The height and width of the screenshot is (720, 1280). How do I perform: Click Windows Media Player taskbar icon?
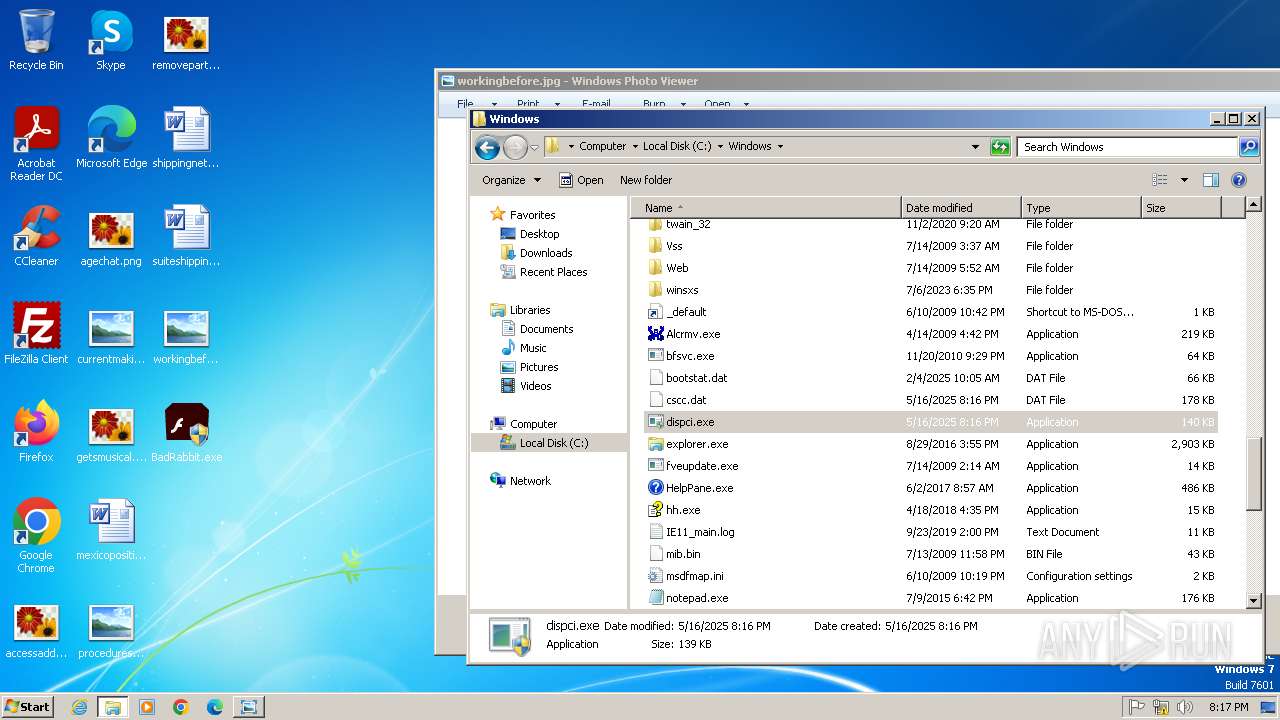tap(147, 707)
